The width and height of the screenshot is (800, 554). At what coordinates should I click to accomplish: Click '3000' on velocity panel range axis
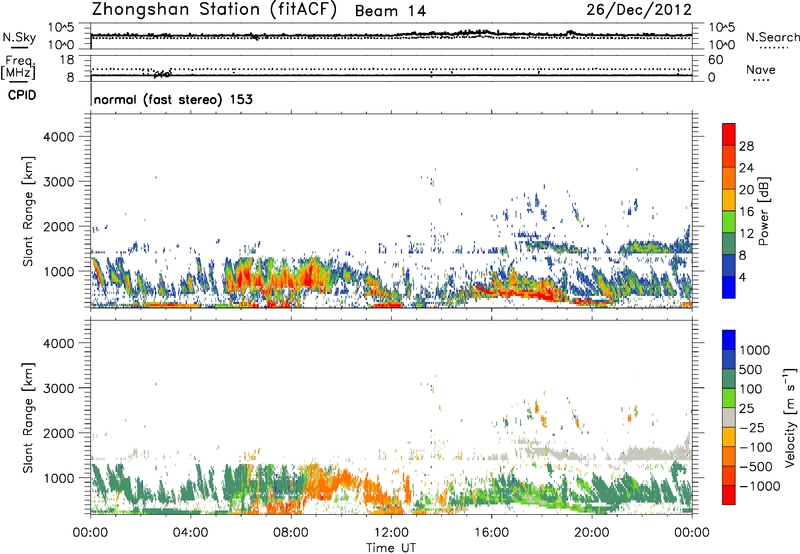58,388
